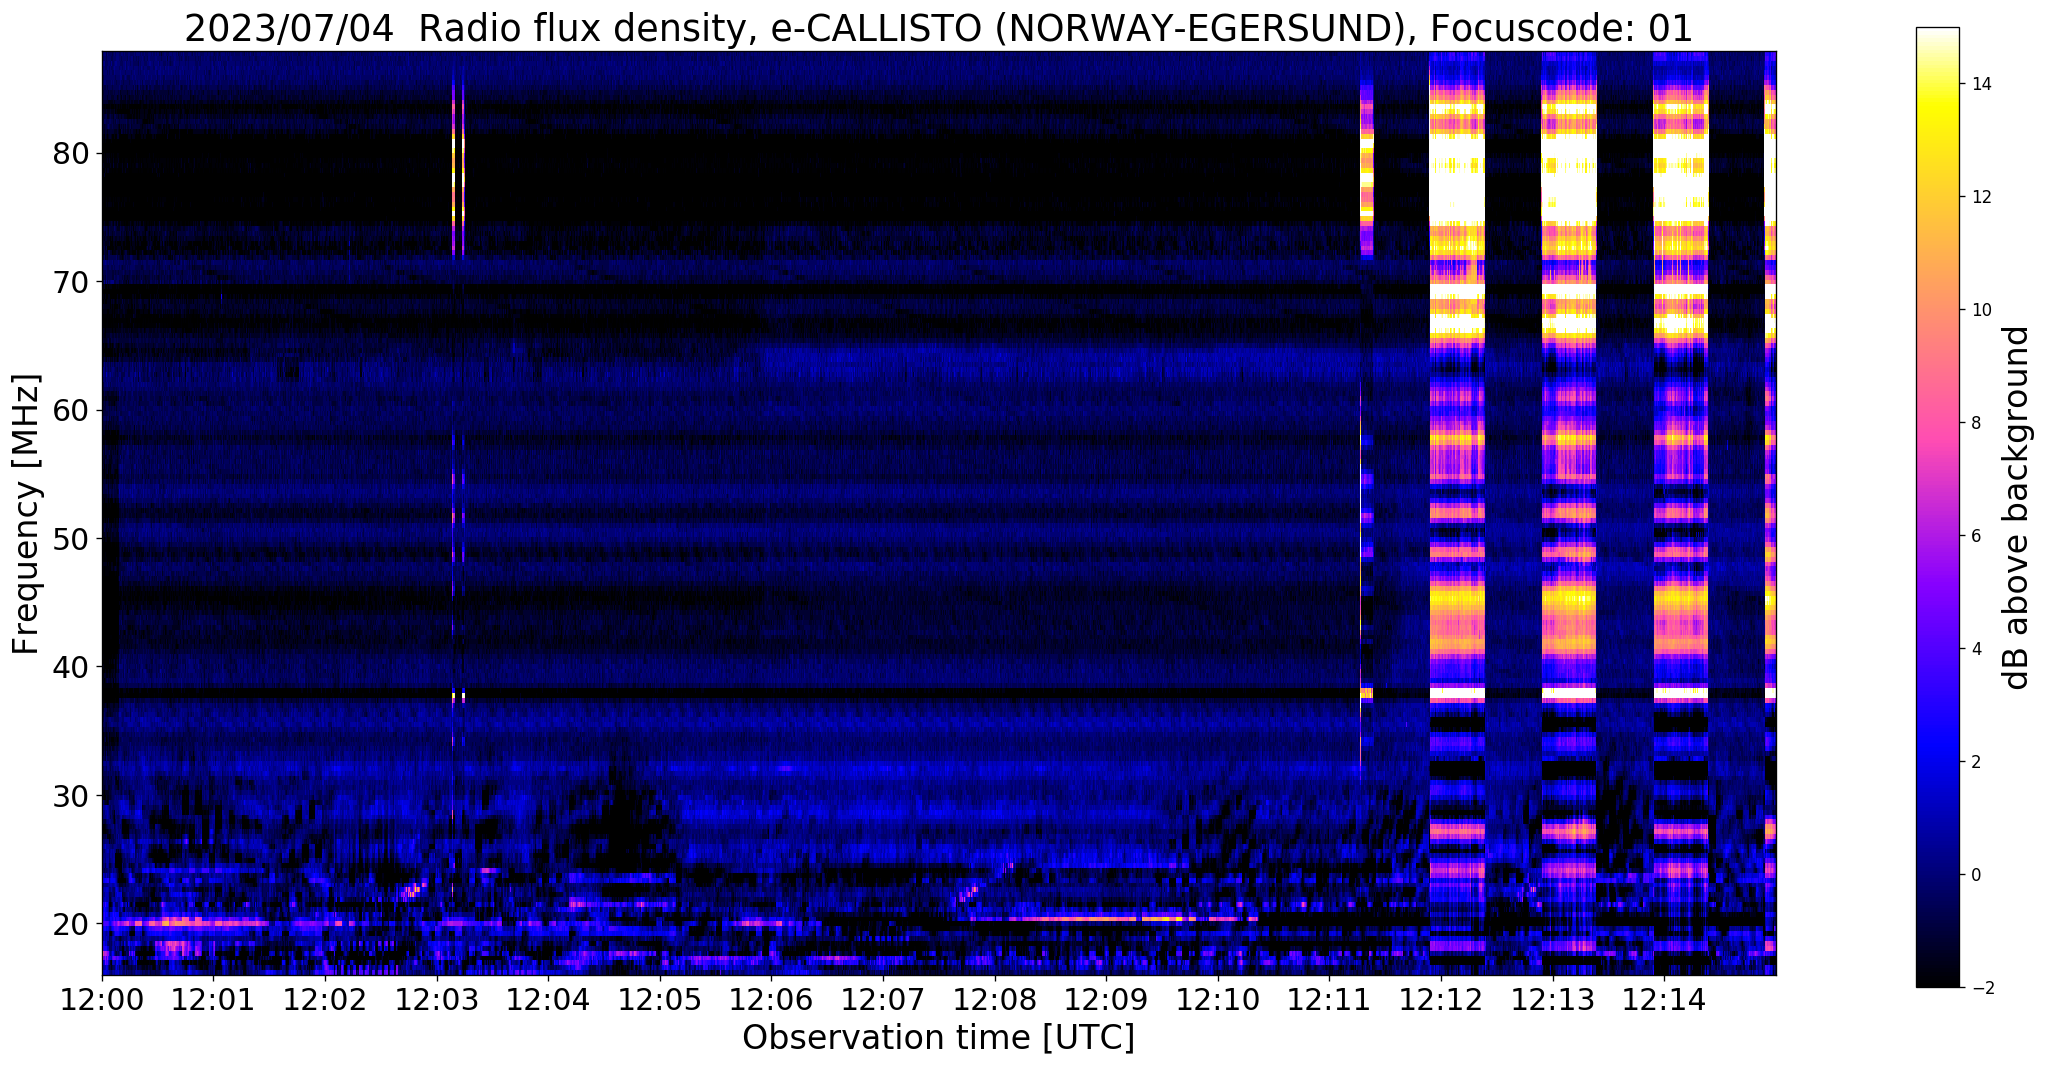Click the 70 MHz frequency tick label

click(71, 282)
